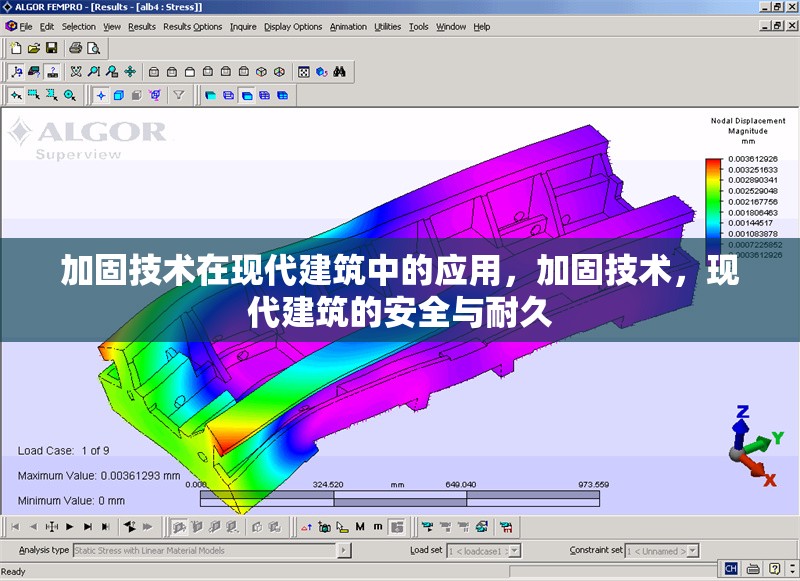Click the New file icon
The width and height of the screenshot is (800, 581).
tap(16, 48)
